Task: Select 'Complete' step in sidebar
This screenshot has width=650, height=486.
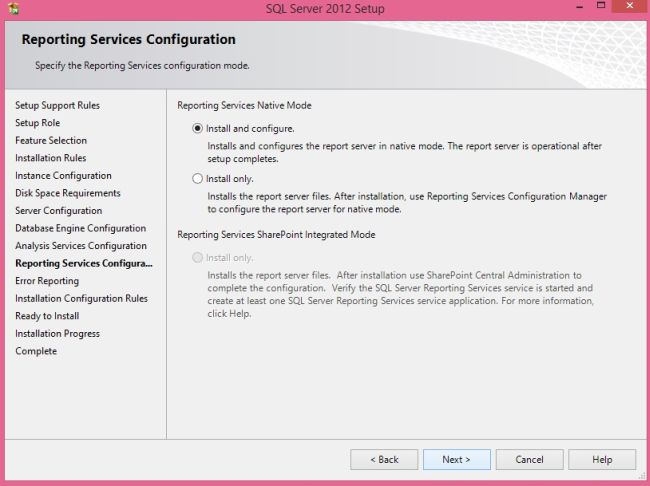Action: point(36,351)
